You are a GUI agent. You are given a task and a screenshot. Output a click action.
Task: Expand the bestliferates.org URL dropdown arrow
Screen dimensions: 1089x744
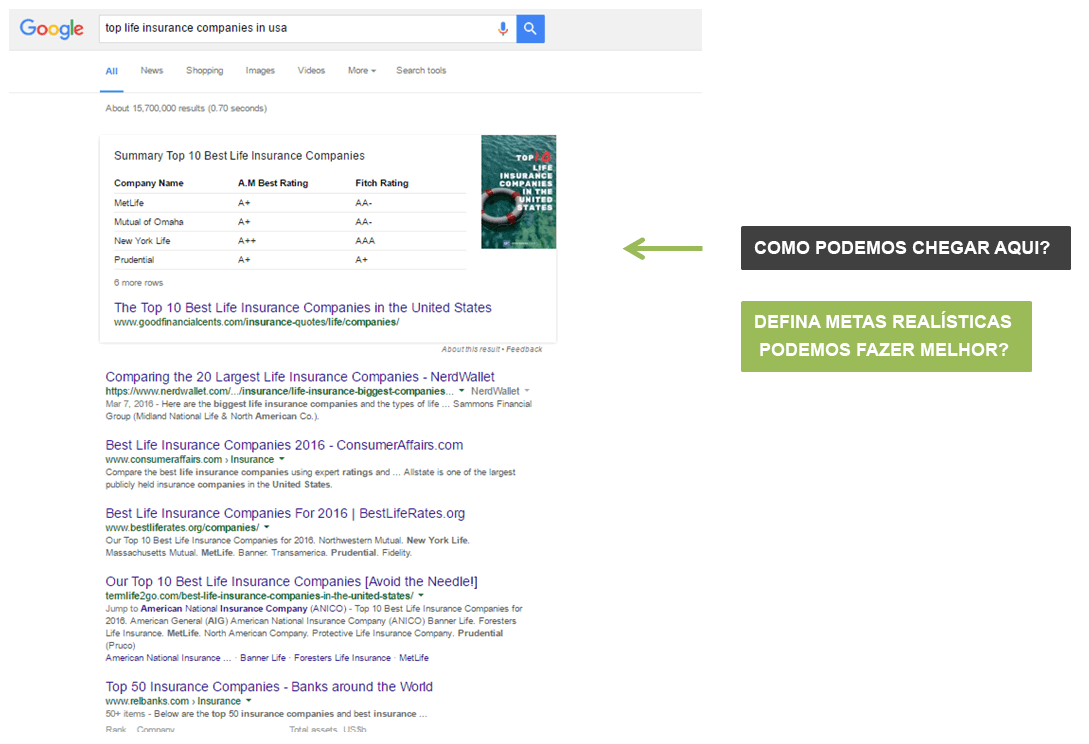click(267, 527)
